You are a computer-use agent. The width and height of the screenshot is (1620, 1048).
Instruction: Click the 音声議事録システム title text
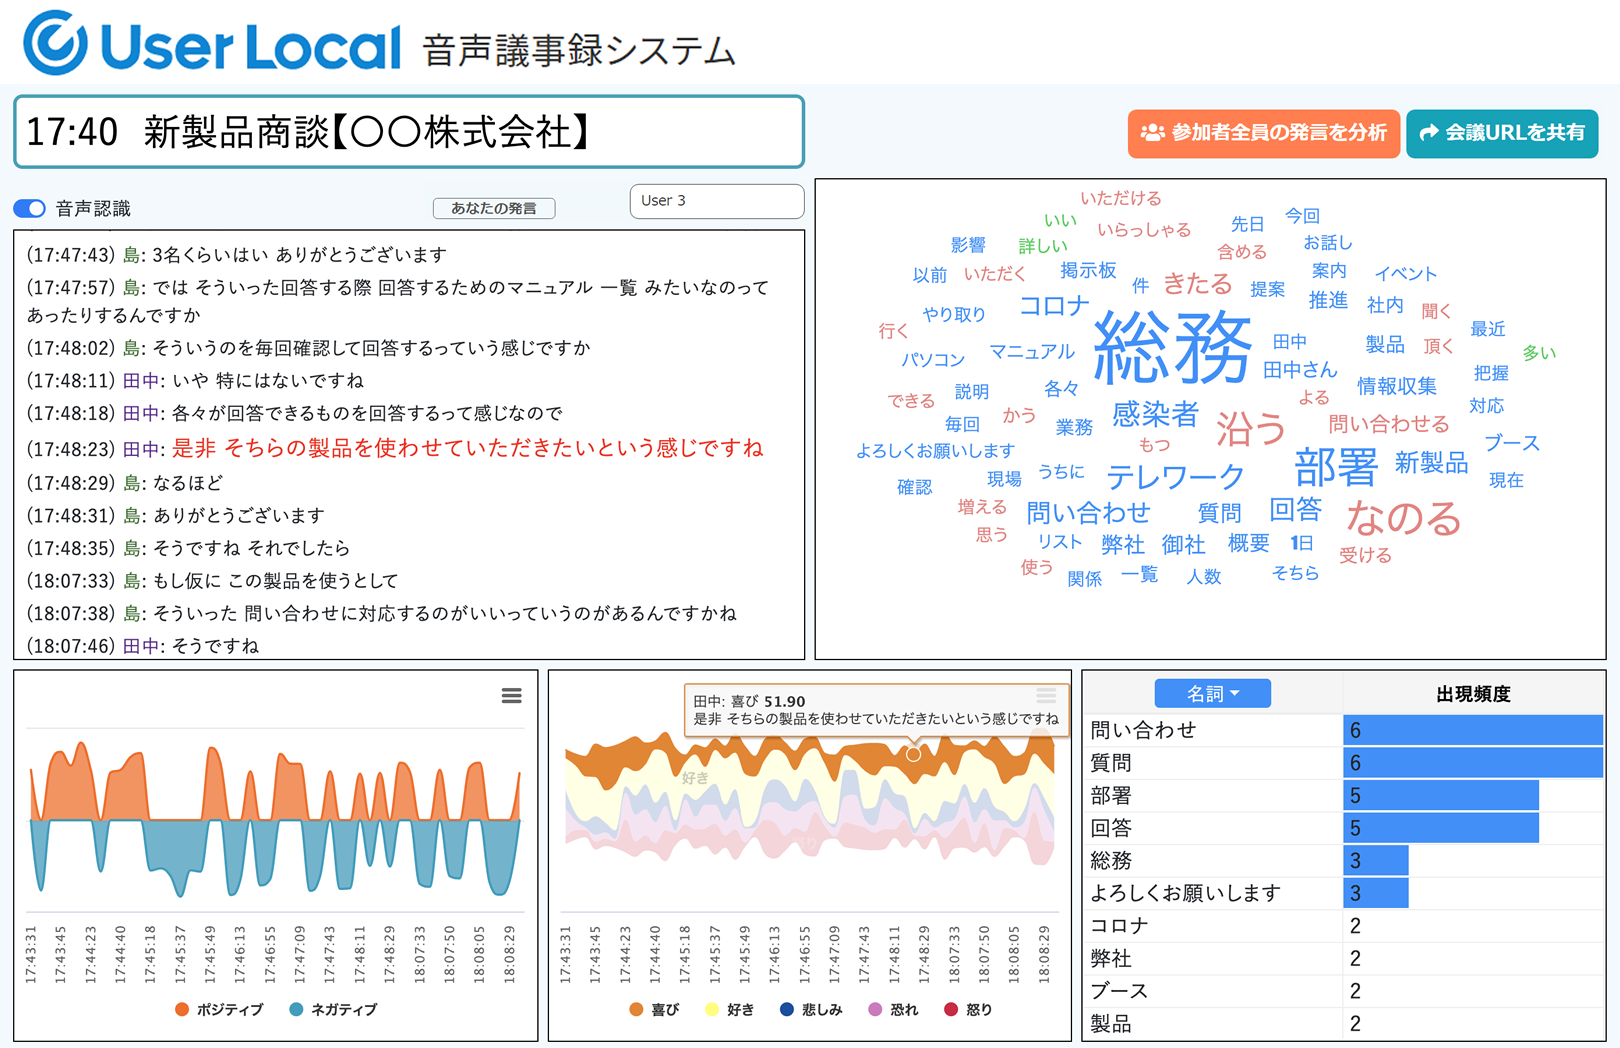point(578,50)
